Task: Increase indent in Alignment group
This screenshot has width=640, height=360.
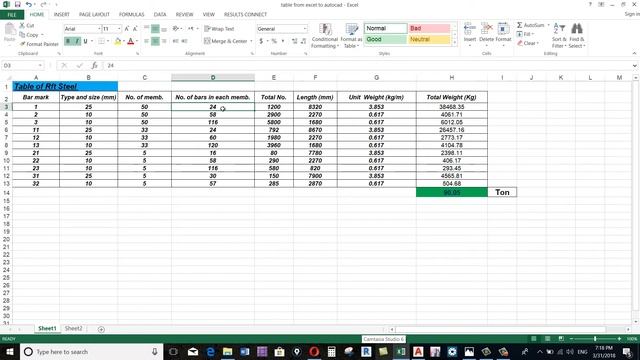Action: (x=184, y=41)
